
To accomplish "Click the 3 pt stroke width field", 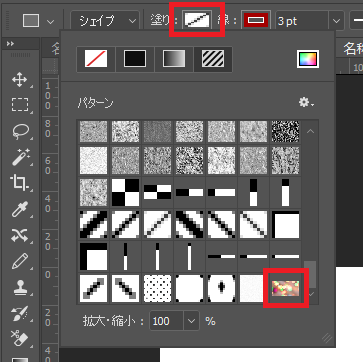I will tap(302, 21).
